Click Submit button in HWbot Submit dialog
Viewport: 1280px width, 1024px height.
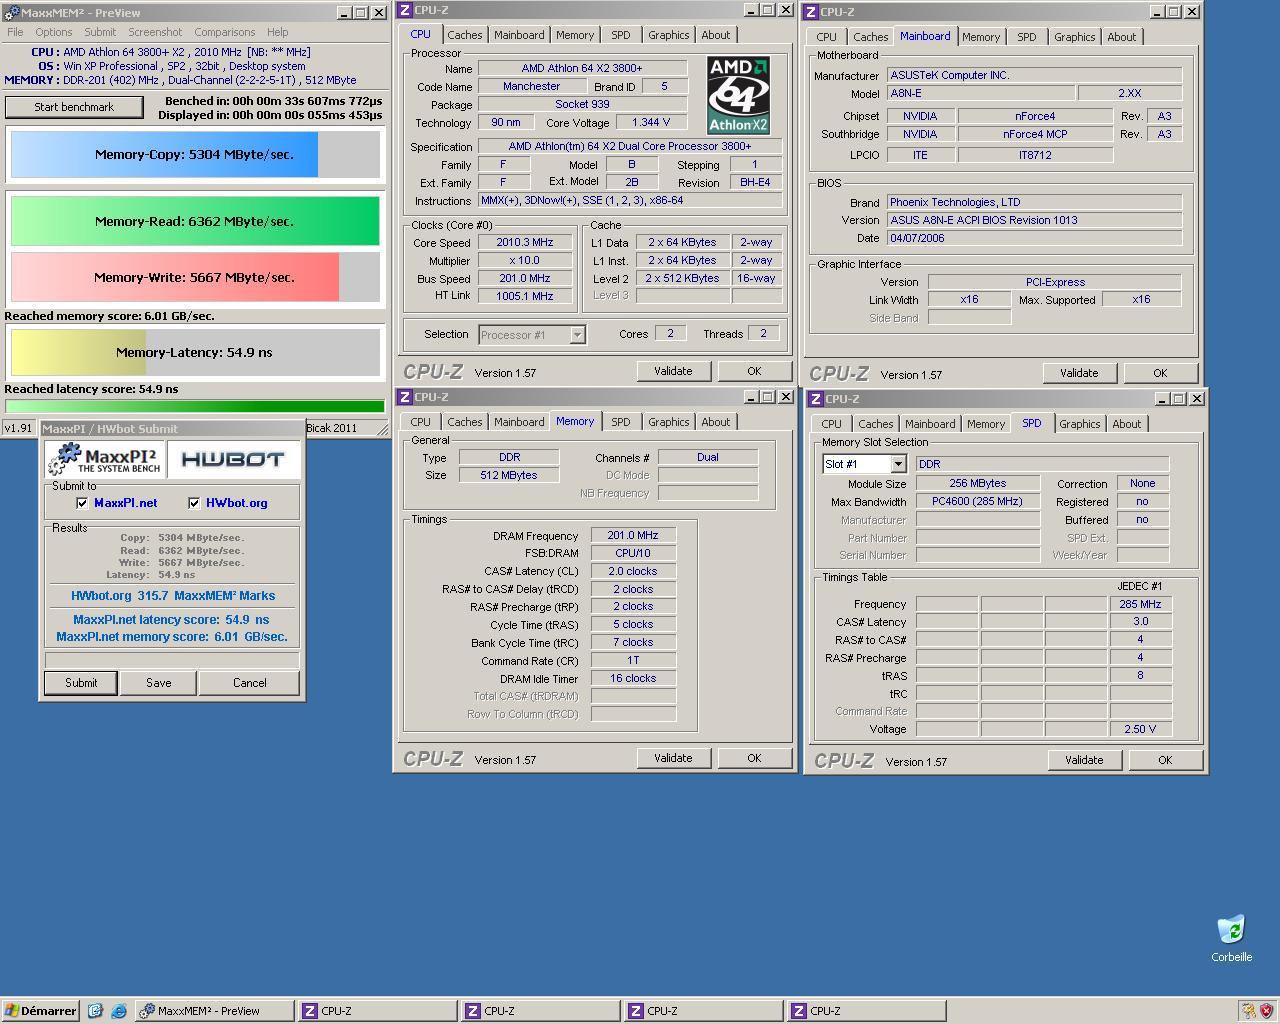point(81,683)
